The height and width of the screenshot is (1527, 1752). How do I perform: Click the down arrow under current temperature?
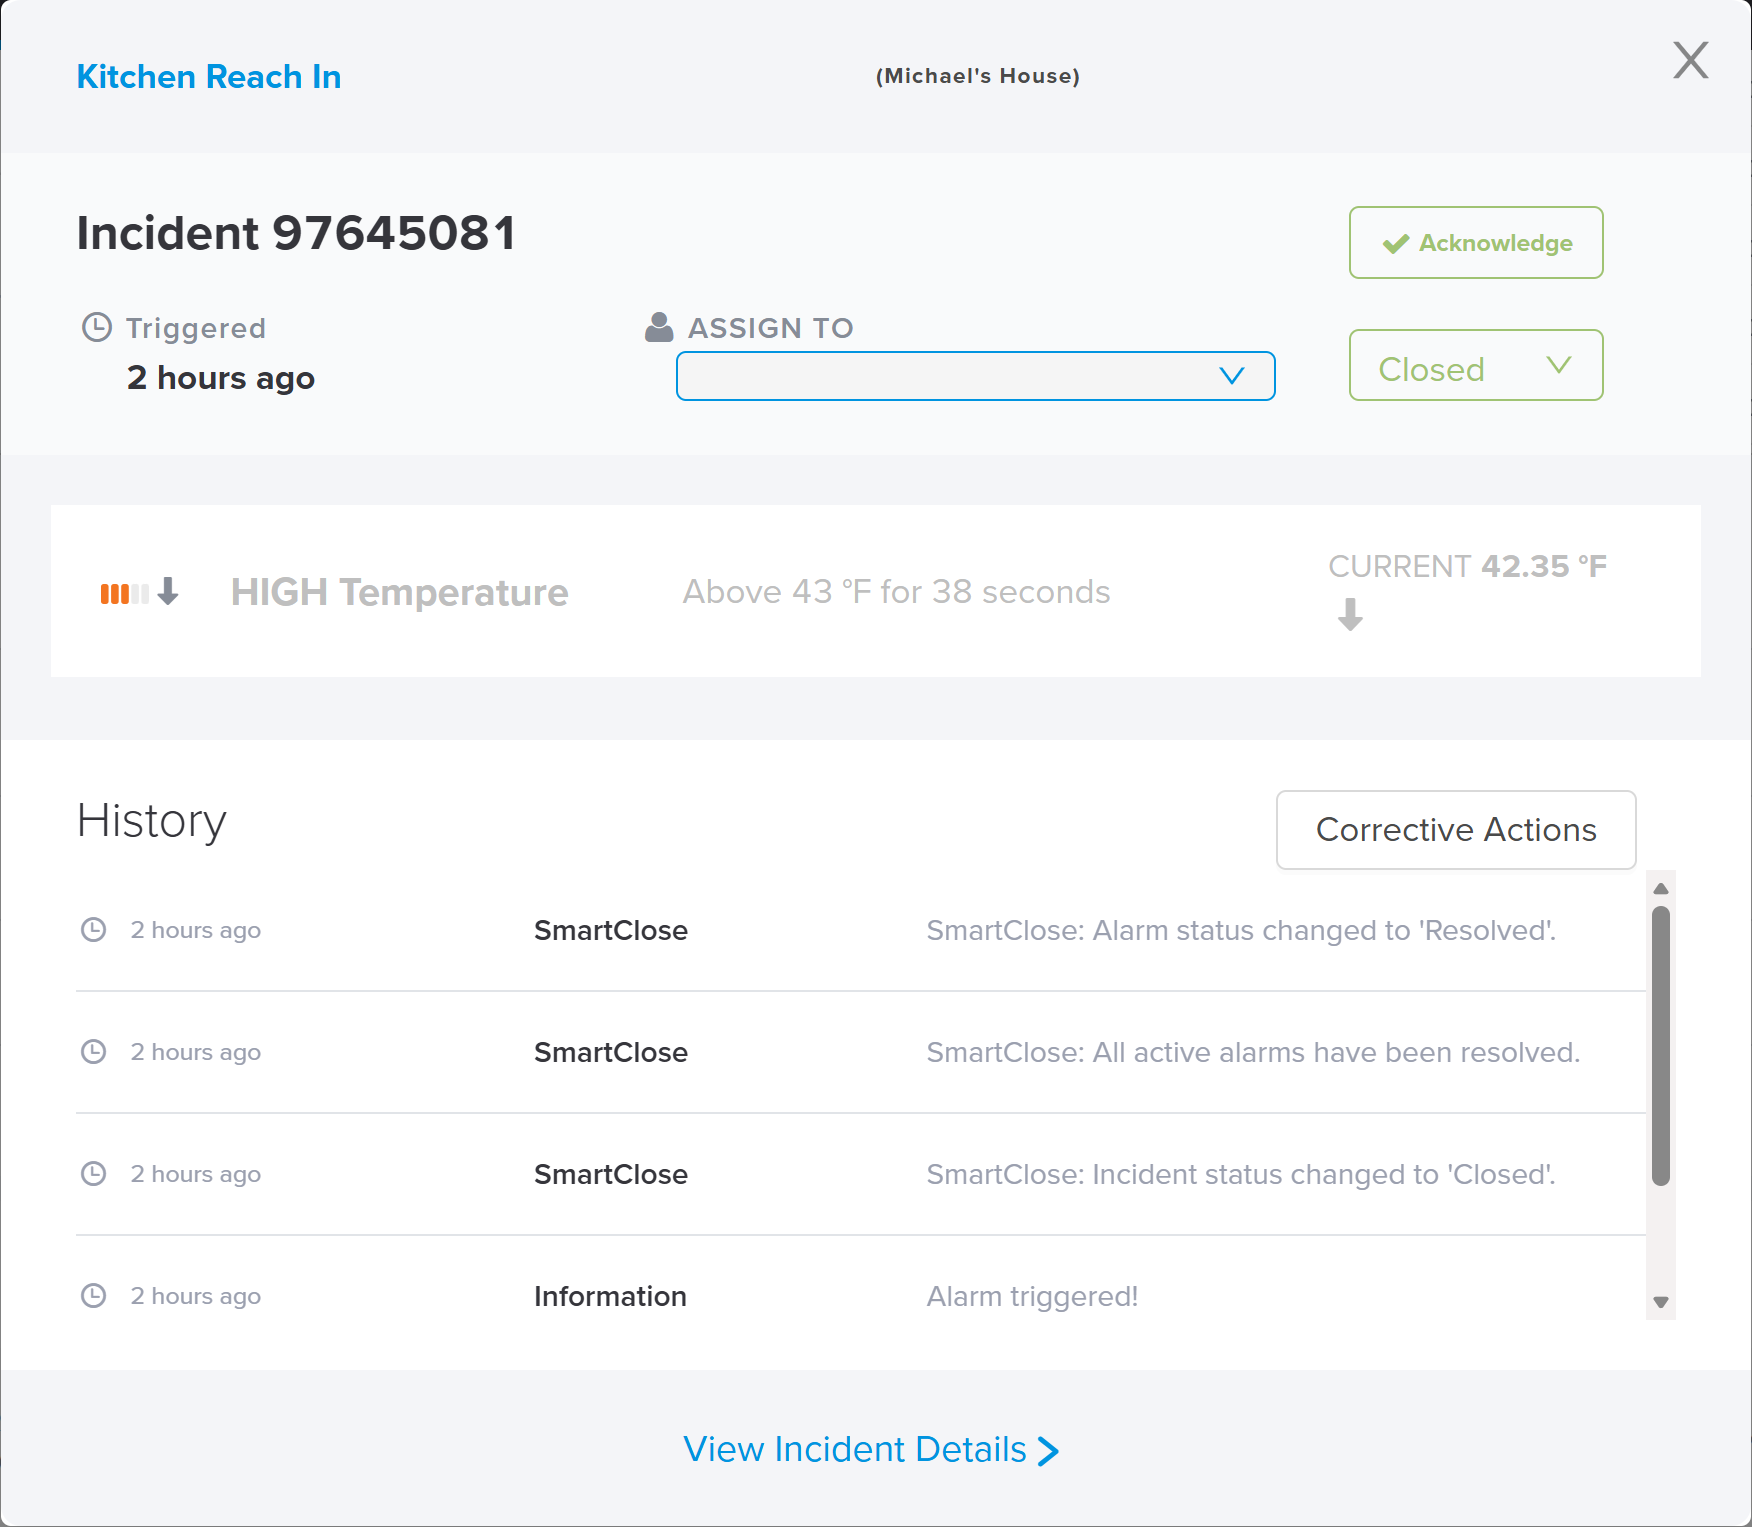[x=1350, y=614]
